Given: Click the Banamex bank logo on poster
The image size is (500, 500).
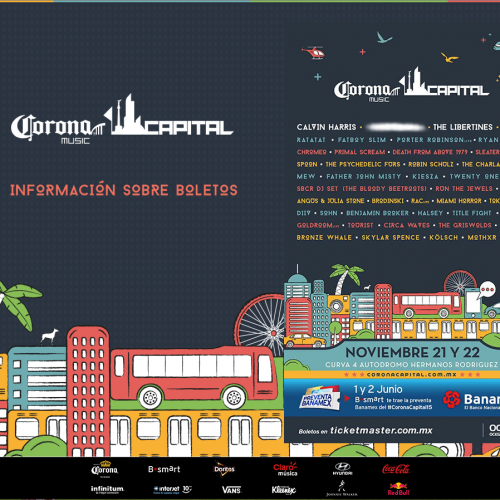Looking at the screenshot, I should point(471,400).
